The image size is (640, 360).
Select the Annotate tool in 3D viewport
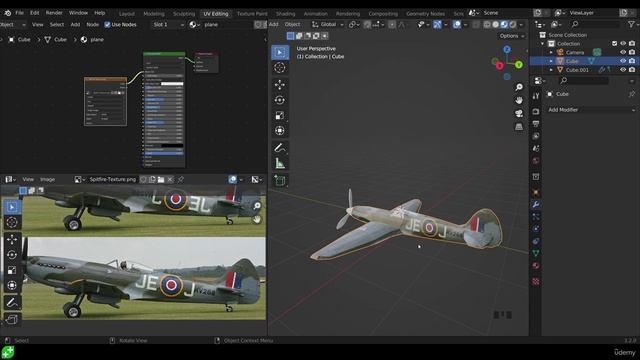[x=280, y=148]
